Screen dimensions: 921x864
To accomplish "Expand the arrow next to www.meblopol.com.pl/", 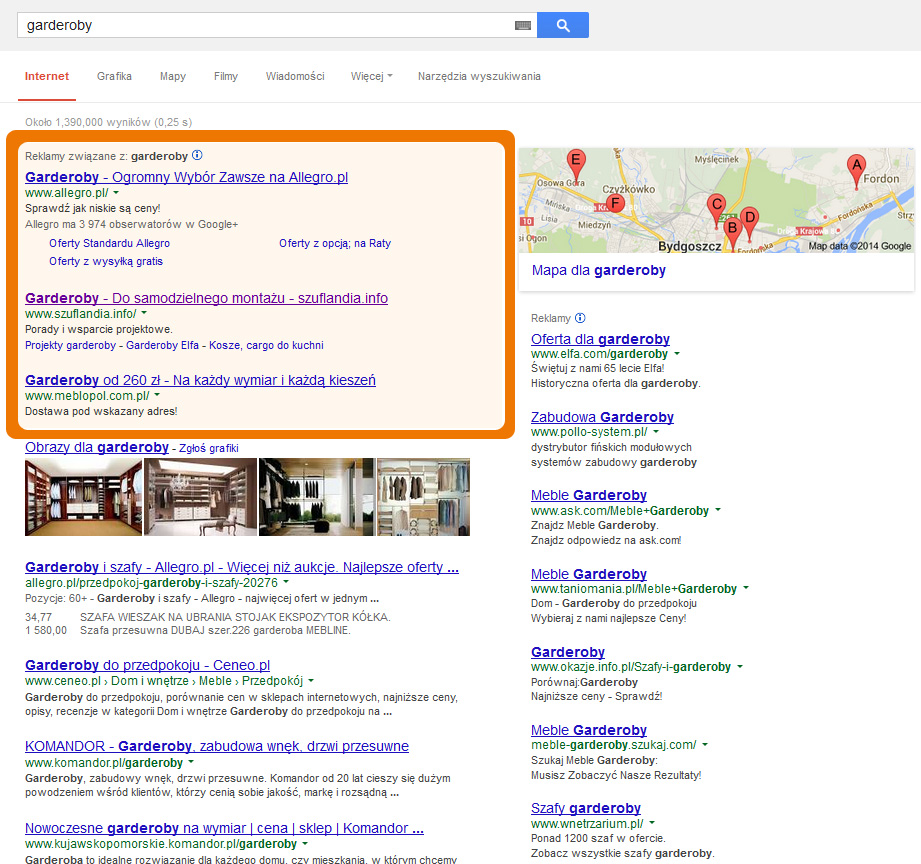I will point(157,395).
